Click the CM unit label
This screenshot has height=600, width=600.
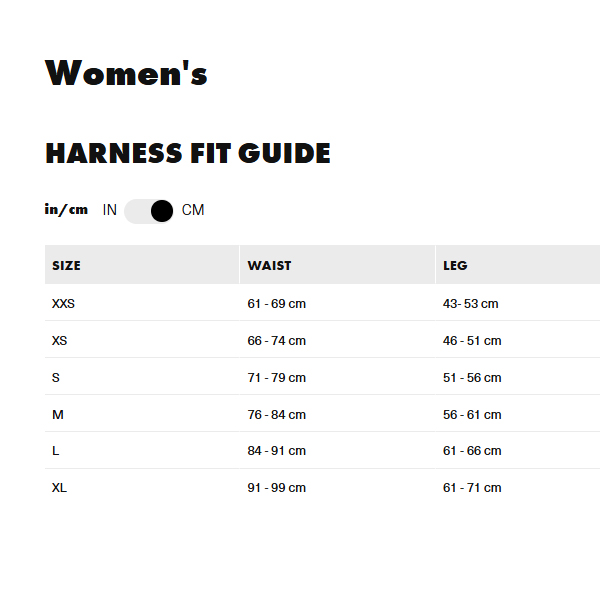(193, 210)
